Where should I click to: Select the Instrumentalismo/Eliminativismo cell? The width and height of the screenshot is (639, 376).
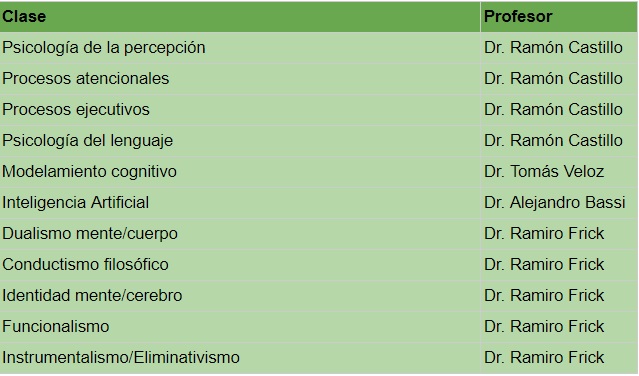click(240, 357)
